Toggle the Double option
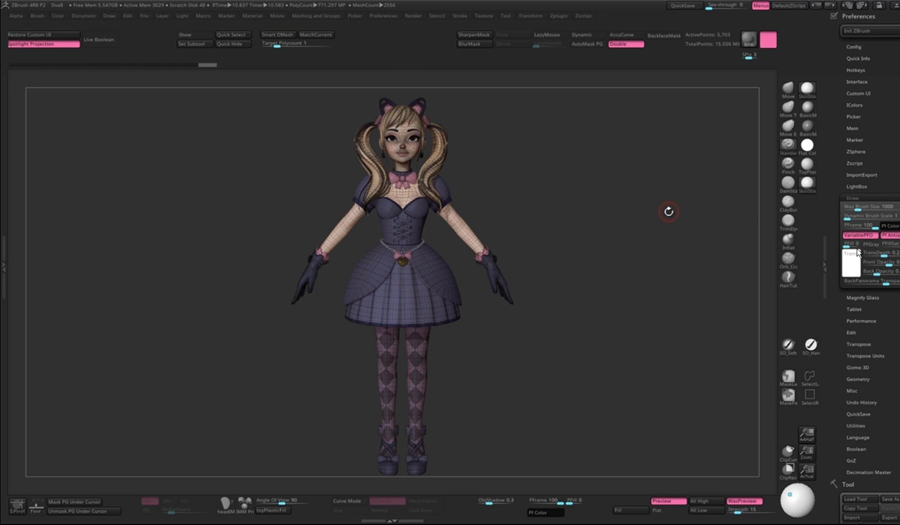The height and width of the screenshot is (525, 900). (x=626, y=44)
